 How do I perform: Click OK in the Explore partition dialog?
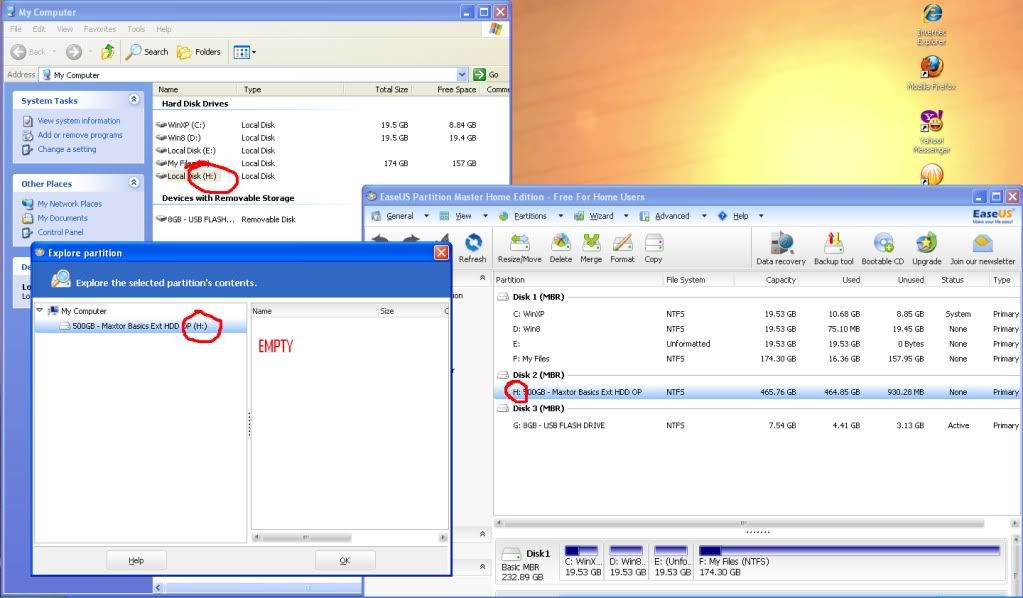[x=345, y=560]
